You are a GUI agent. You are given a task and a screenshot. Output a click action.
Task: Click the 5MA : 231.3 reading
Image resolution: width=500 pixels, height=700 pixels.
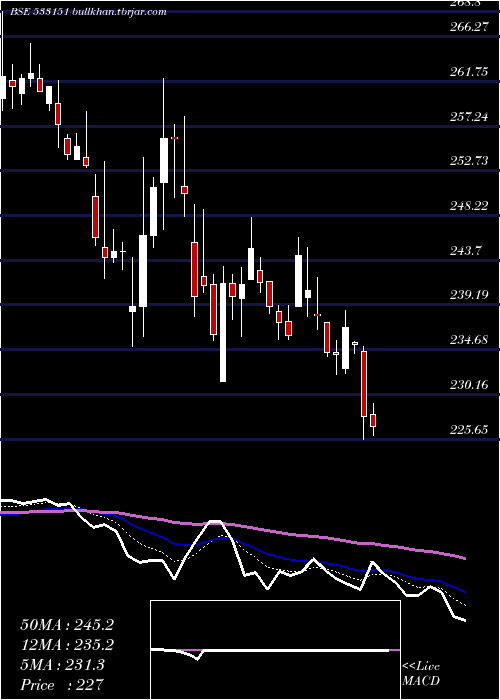(x=62, y=665)
